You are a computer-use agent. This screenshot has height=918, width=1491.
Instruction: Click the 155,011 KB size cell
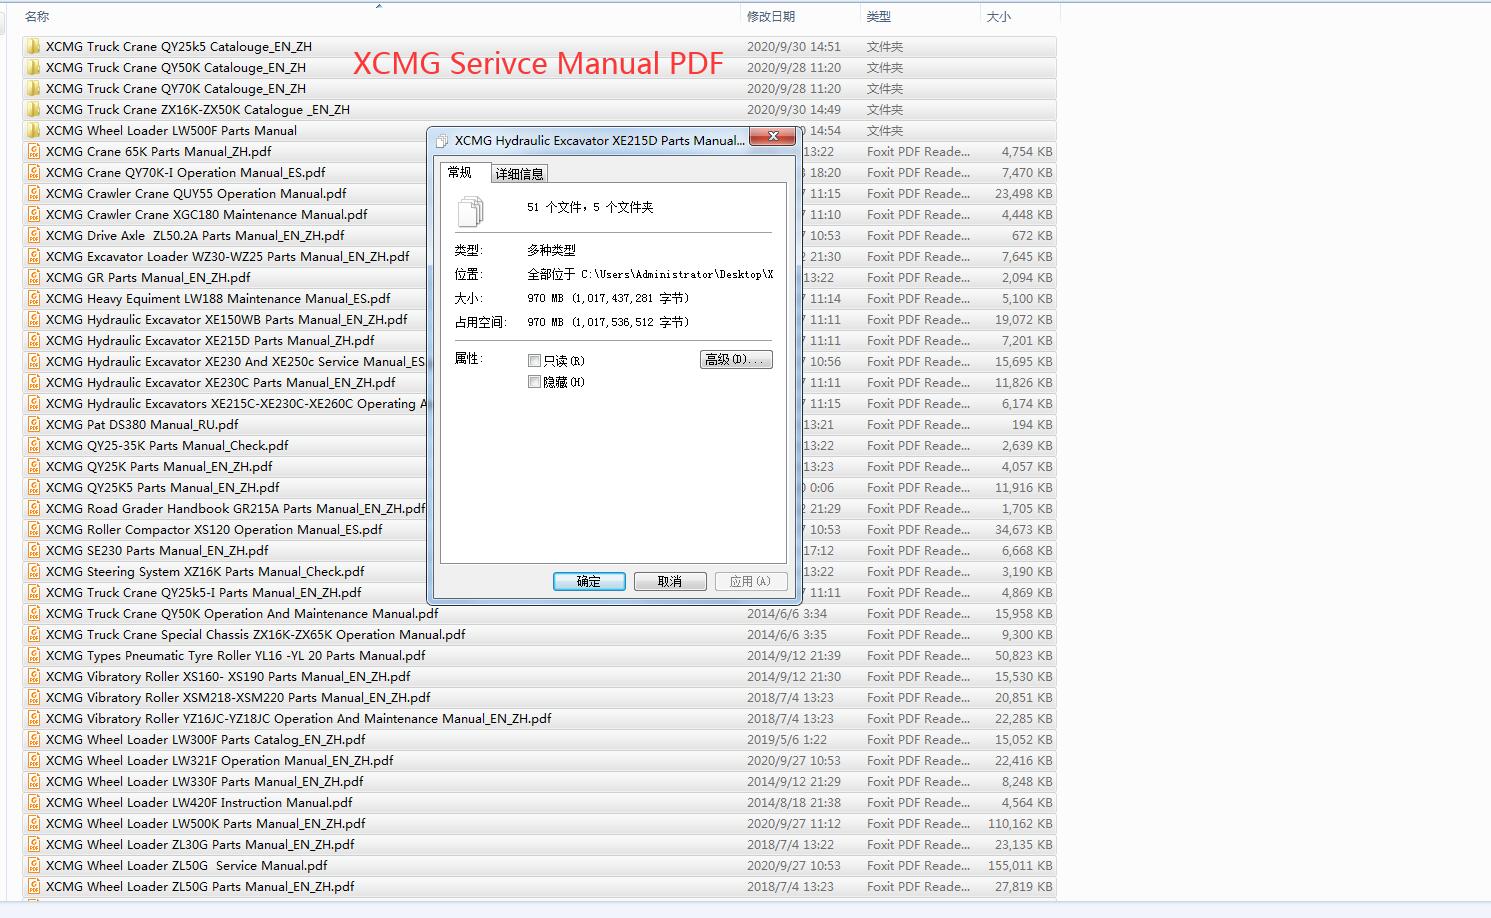click(x=1020, y=865)
